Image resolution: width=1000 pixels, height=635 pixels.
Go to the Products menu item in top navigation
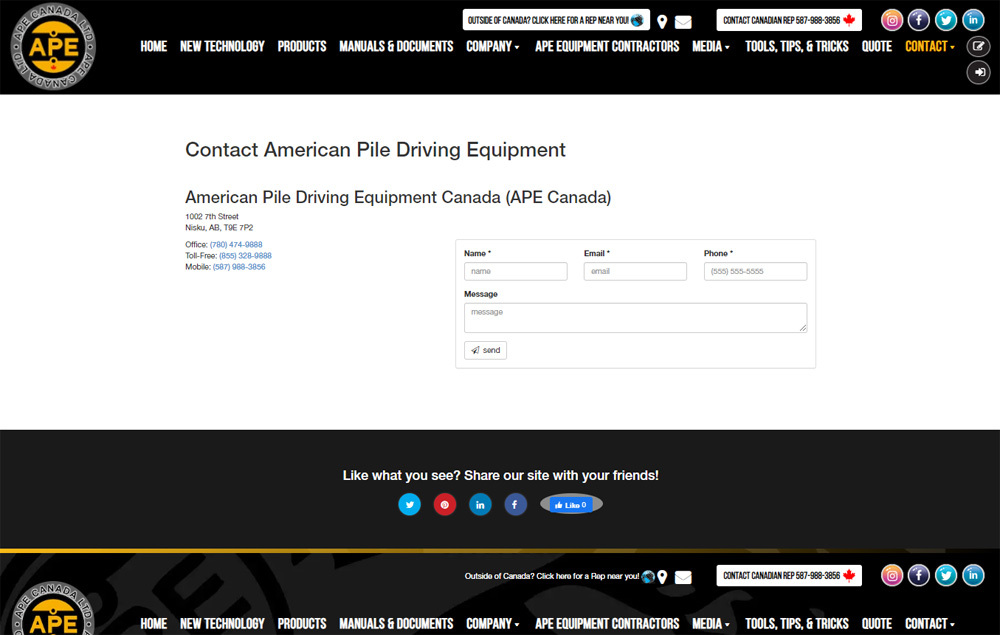click(x=302, y=46)
